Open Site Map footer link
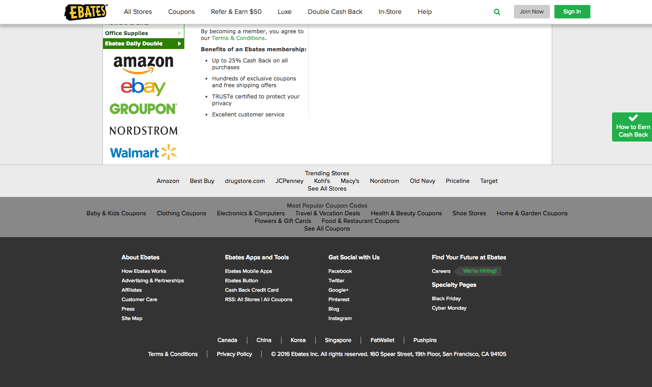Viewport: 652px width, 387px height. pyautogui.click(x=132, y=318)
